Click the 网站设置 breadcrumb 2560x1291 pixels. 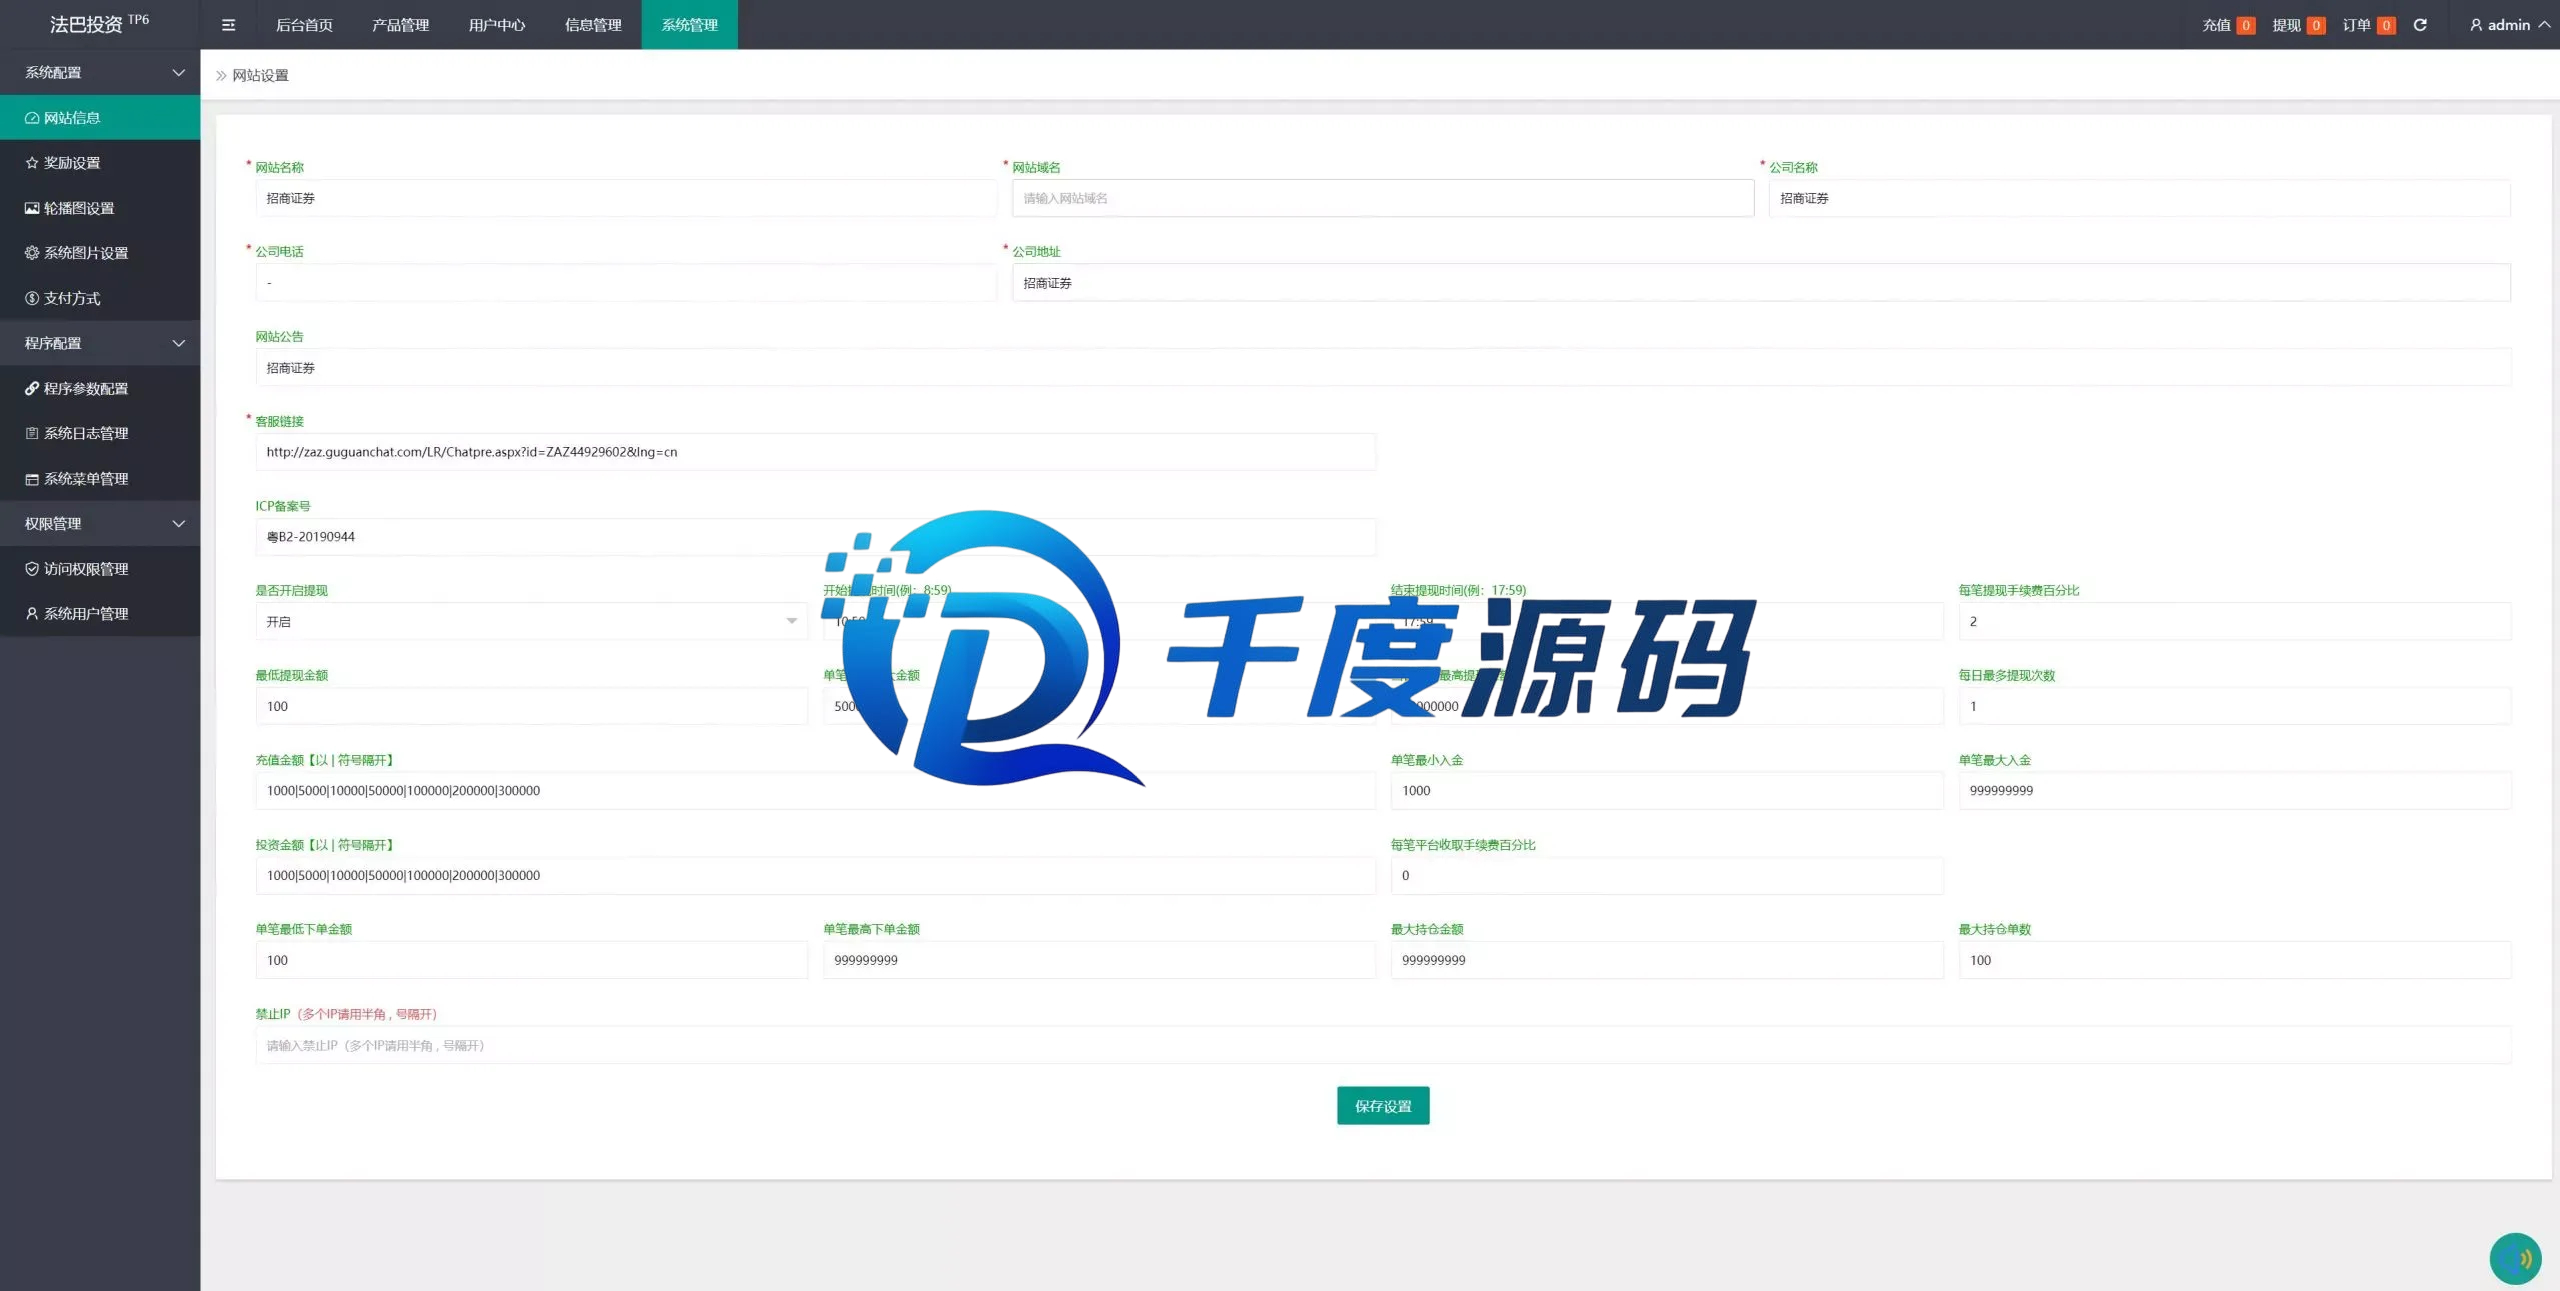260,75
